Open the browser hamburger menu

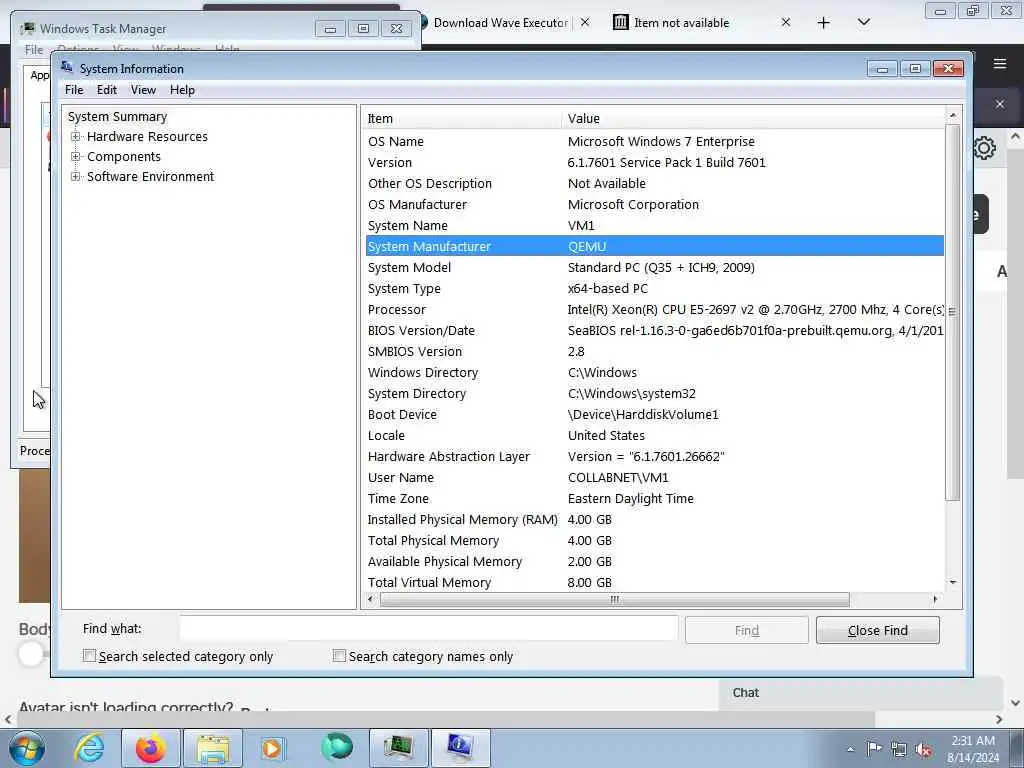[x=1000, y=63]
